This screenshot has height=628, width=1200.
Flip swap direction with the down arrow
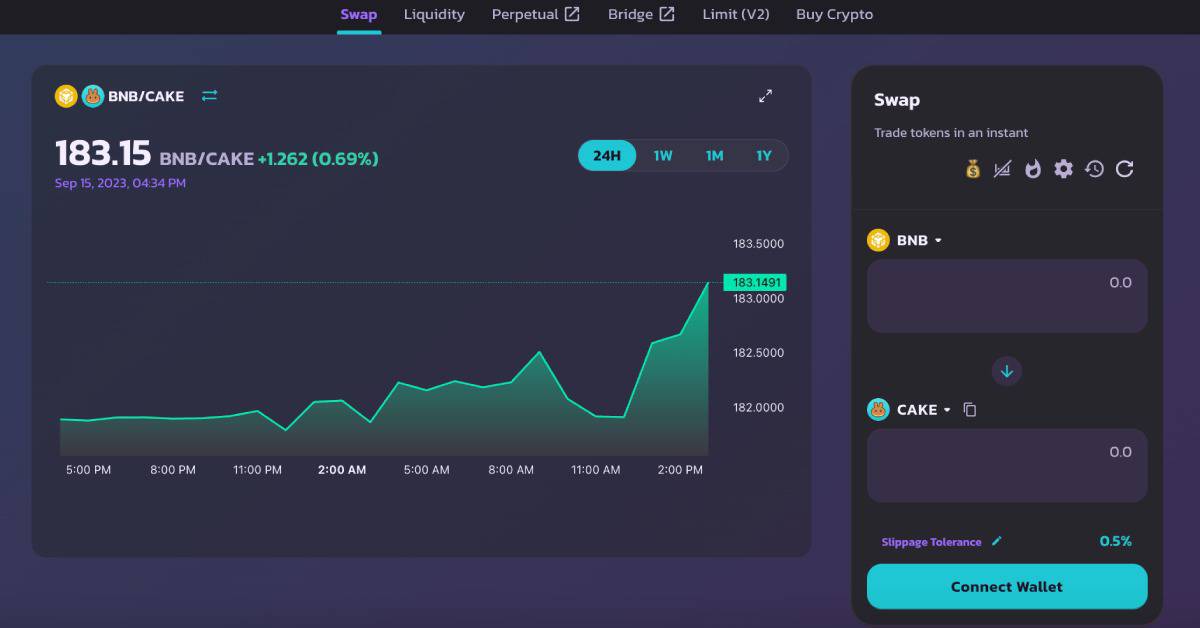coord(1006,371)
